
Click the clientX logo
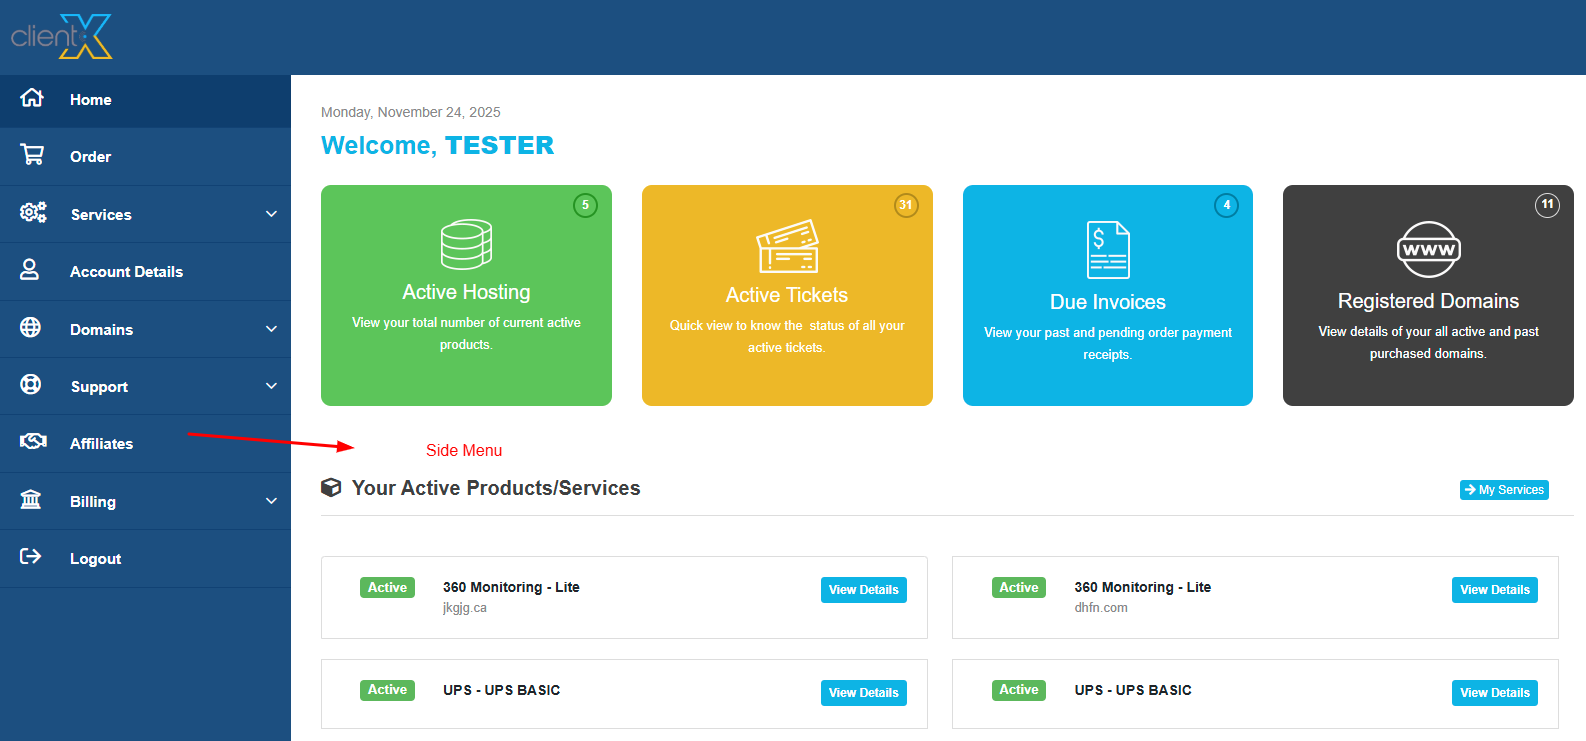coord(62,37)
